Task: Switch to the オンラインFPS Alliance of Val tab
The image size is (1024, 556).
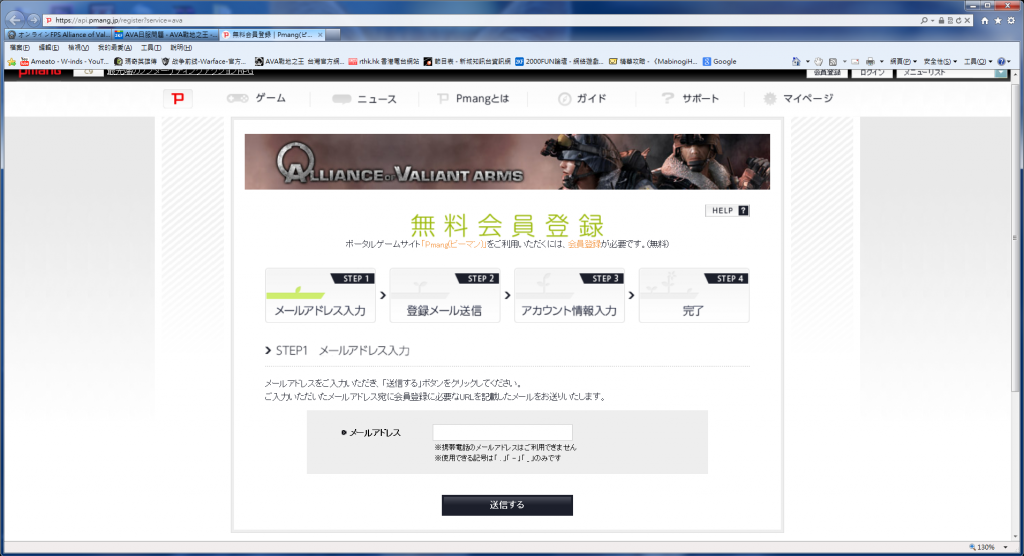Action: pos(58,35)
